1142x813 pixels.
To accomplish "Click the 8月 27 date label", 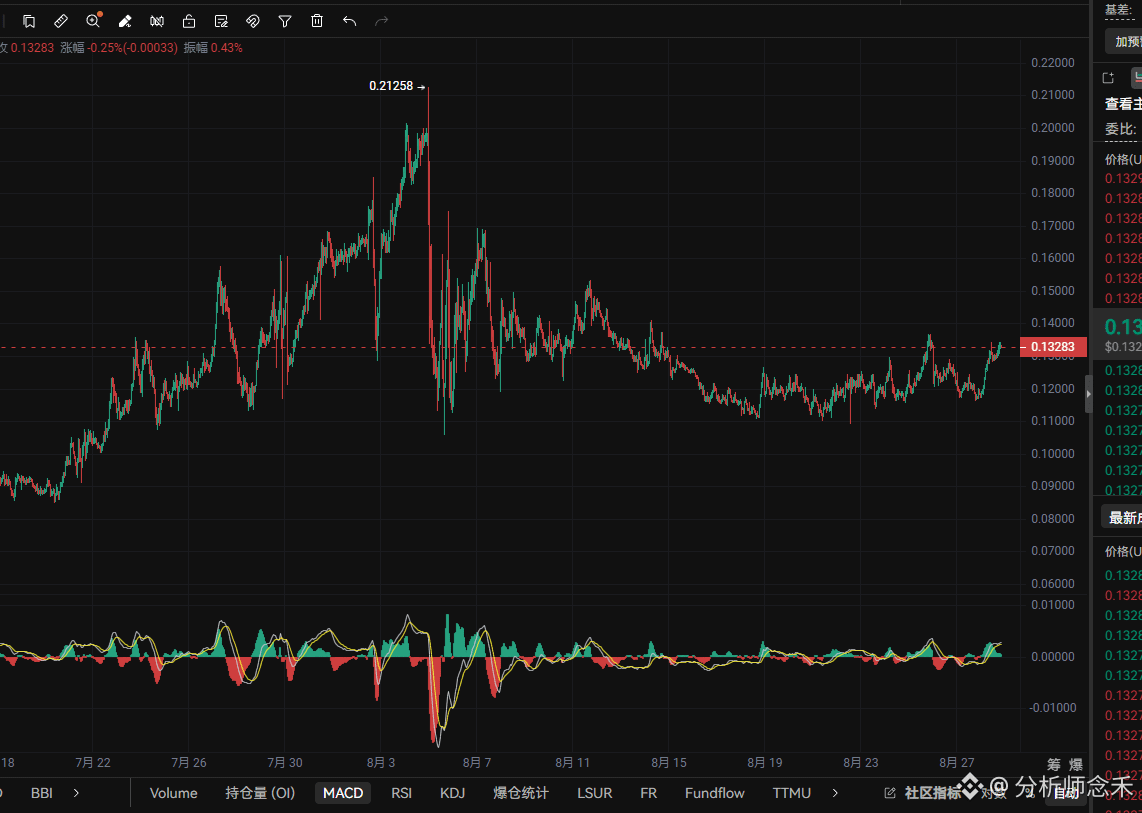I will click(x=956, y=763).
